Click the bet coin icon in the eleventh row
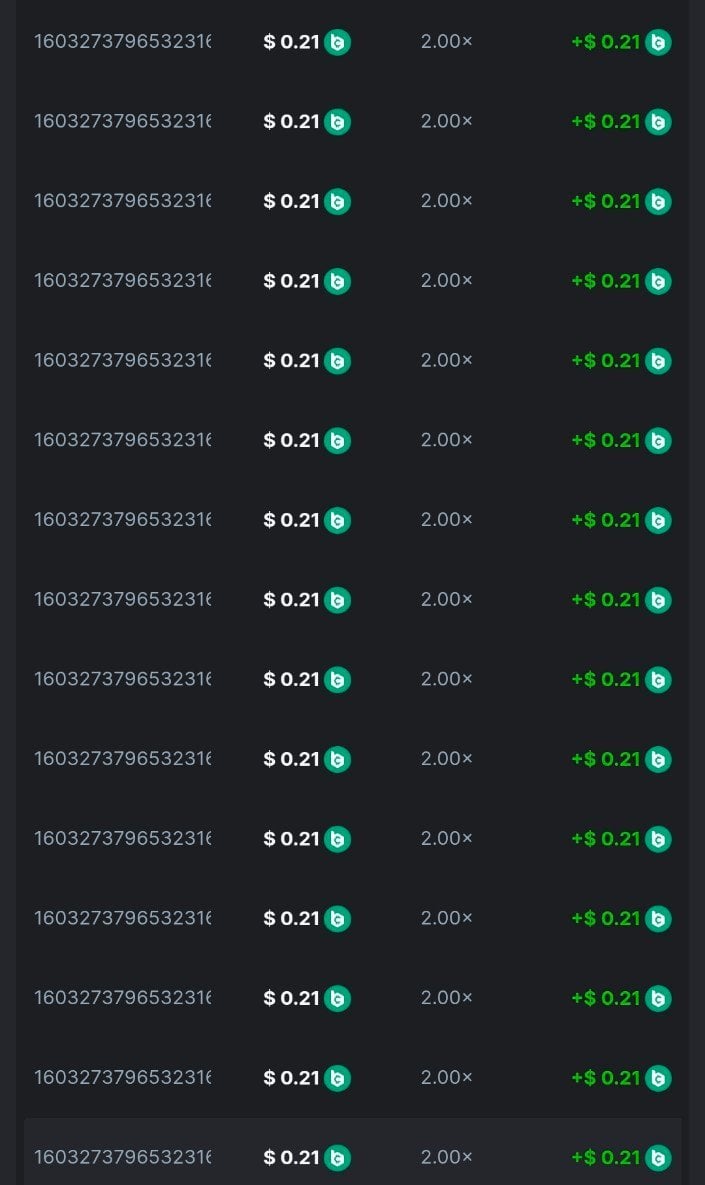705x1185 pixels. coord(337,839)
